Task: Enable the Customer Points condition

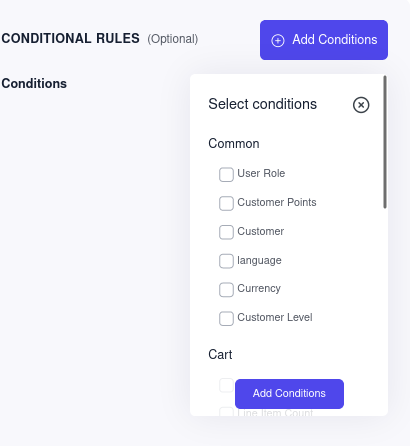Action: (226, 203)
